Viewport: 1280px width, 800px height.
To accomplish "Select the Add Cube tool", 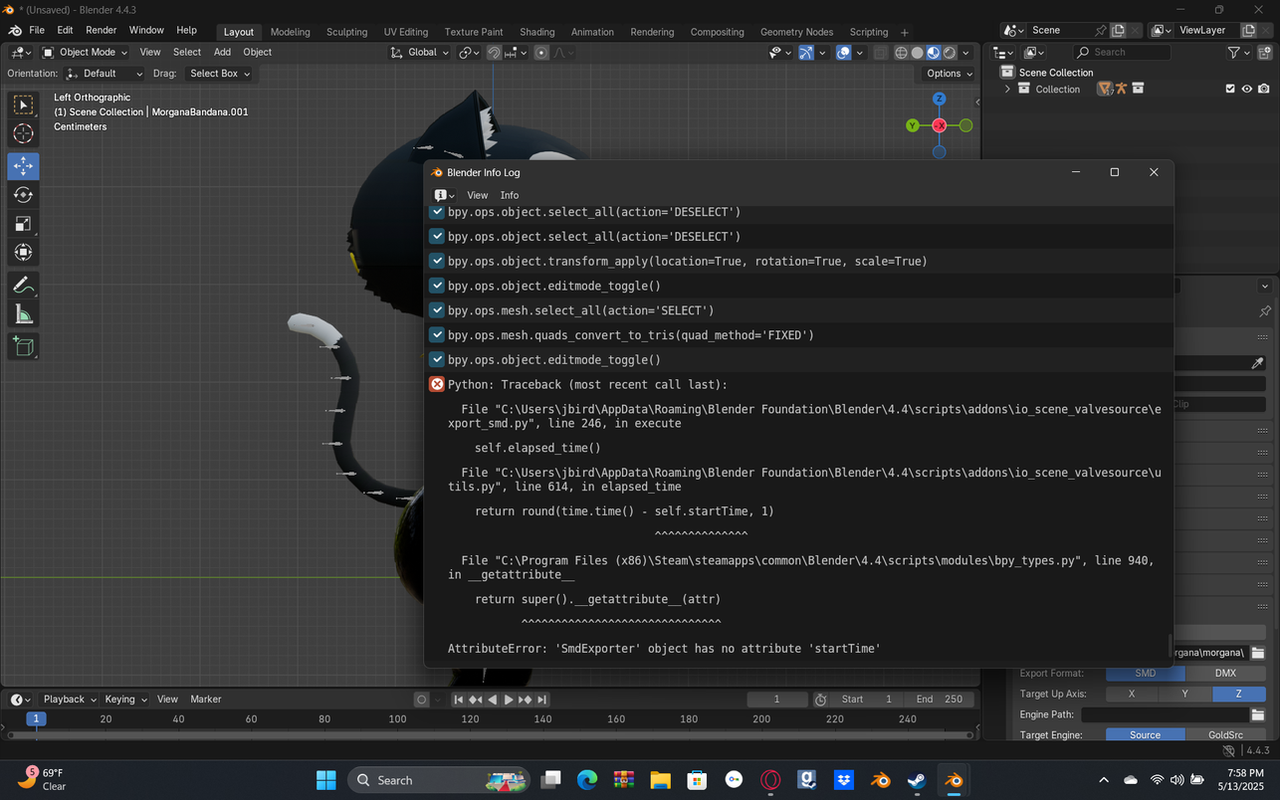I will coord(23,347).
